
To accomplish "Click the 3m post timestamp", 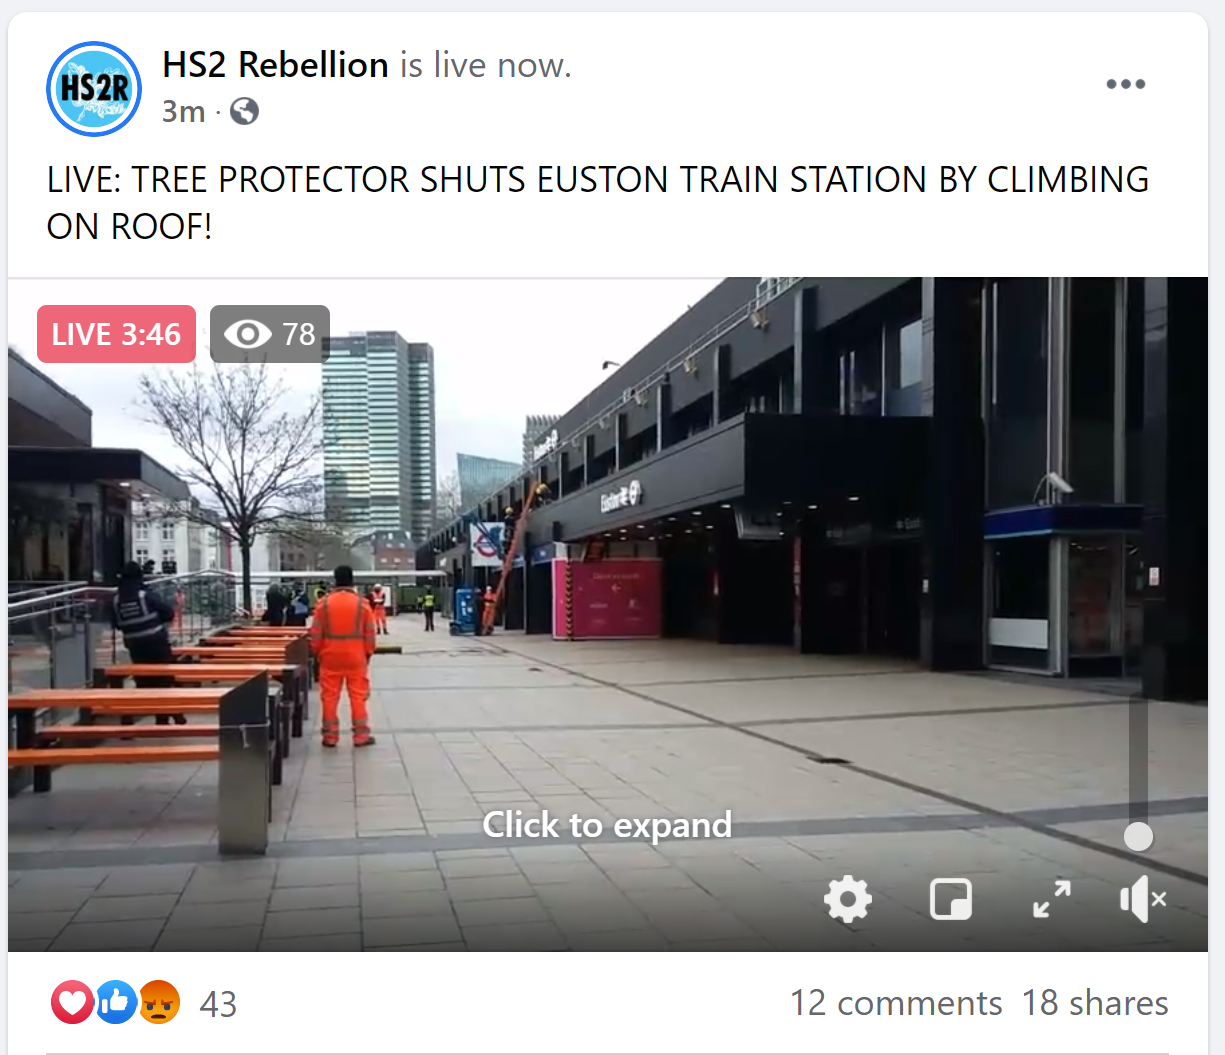I will [184, 111].
